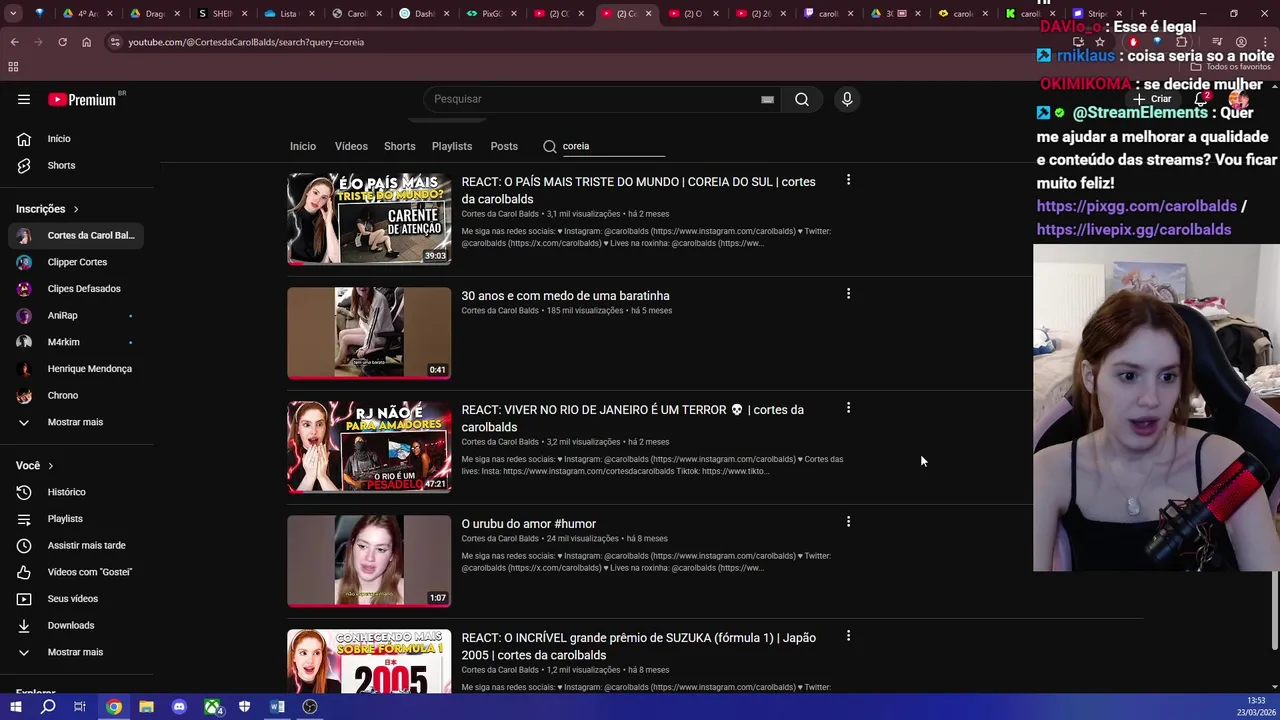Open Clipes Defasados subscription
The image size is (1280, 720).
click(x=77, y=289)
